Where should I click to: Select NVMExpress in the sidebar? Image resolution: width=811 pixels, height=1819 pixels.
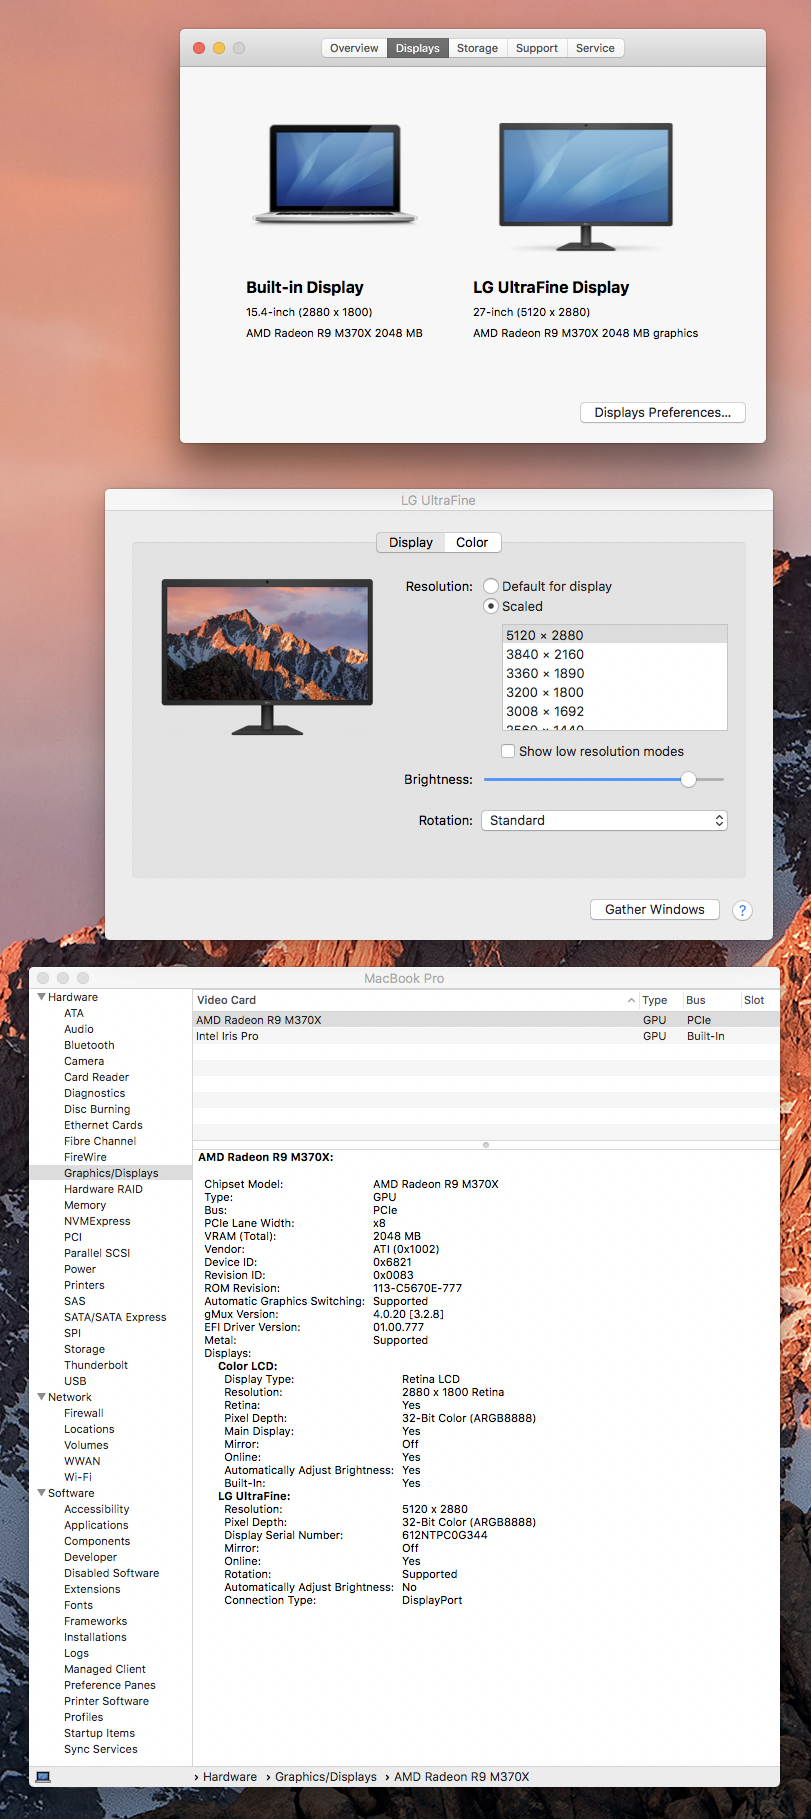pos(97,1221)
